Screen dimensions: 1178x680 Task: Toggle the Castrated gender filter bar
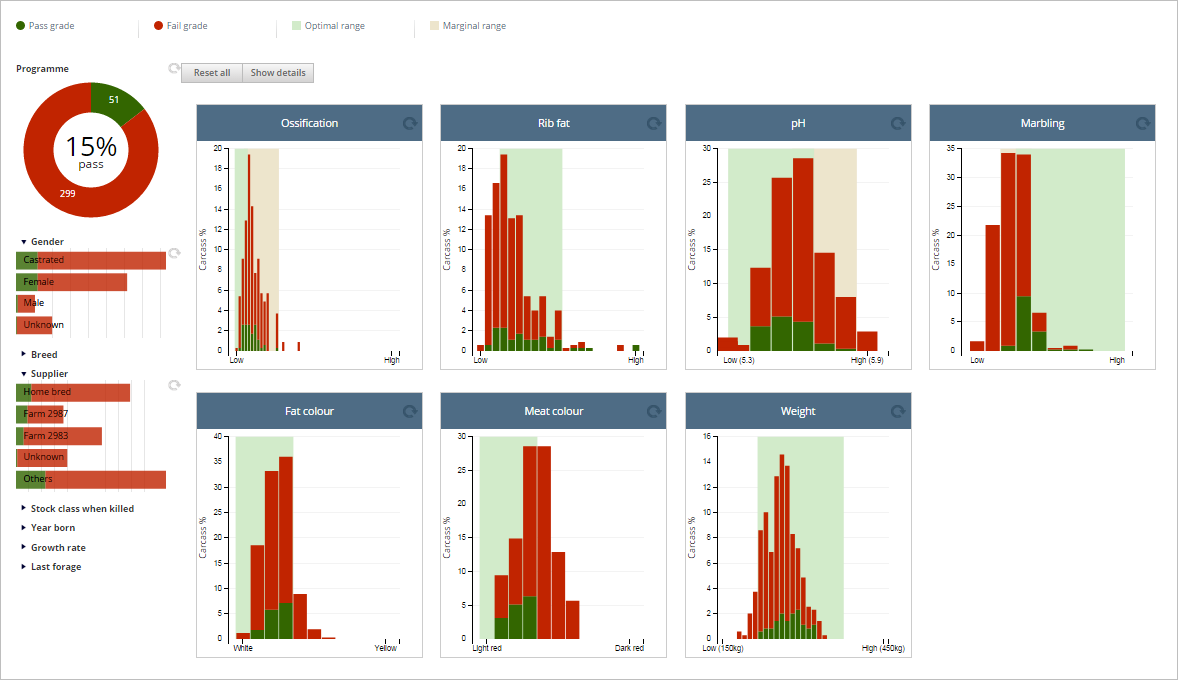pyautogui.click(x=91, y=260)
